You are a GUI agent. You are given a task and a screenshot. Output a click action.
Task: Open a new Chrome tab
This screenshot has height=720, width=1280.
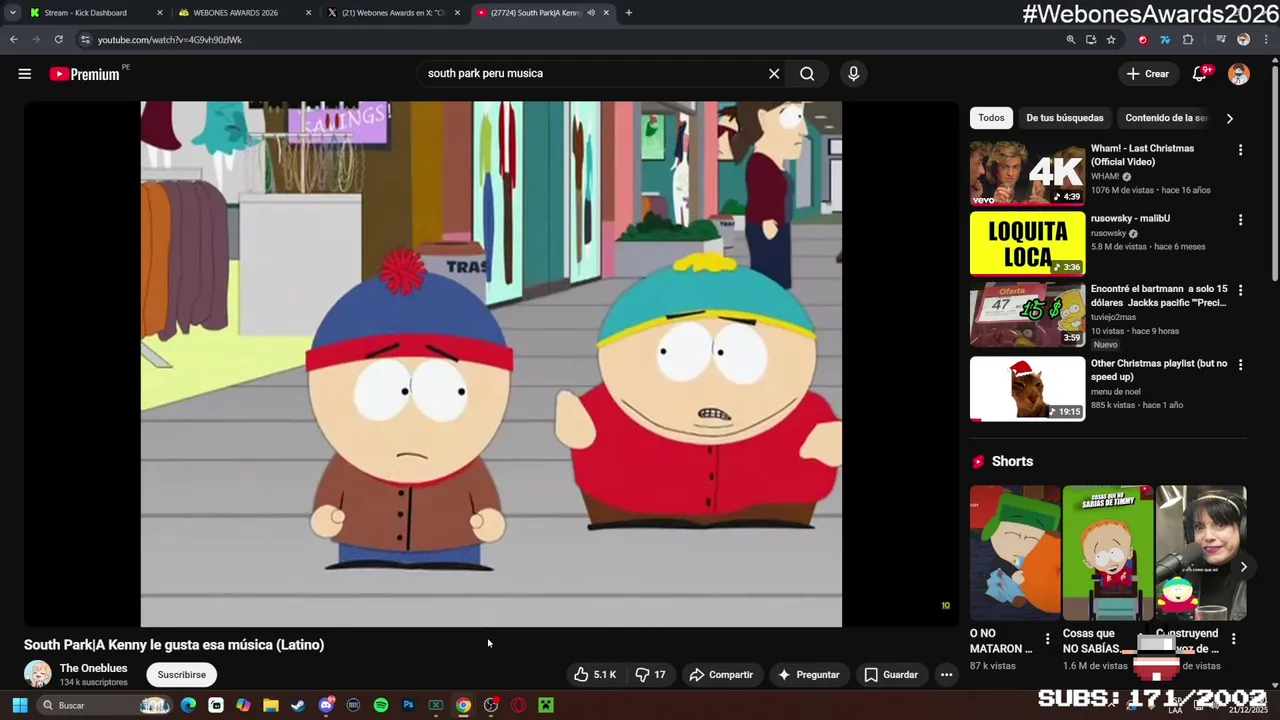(628, 13)
